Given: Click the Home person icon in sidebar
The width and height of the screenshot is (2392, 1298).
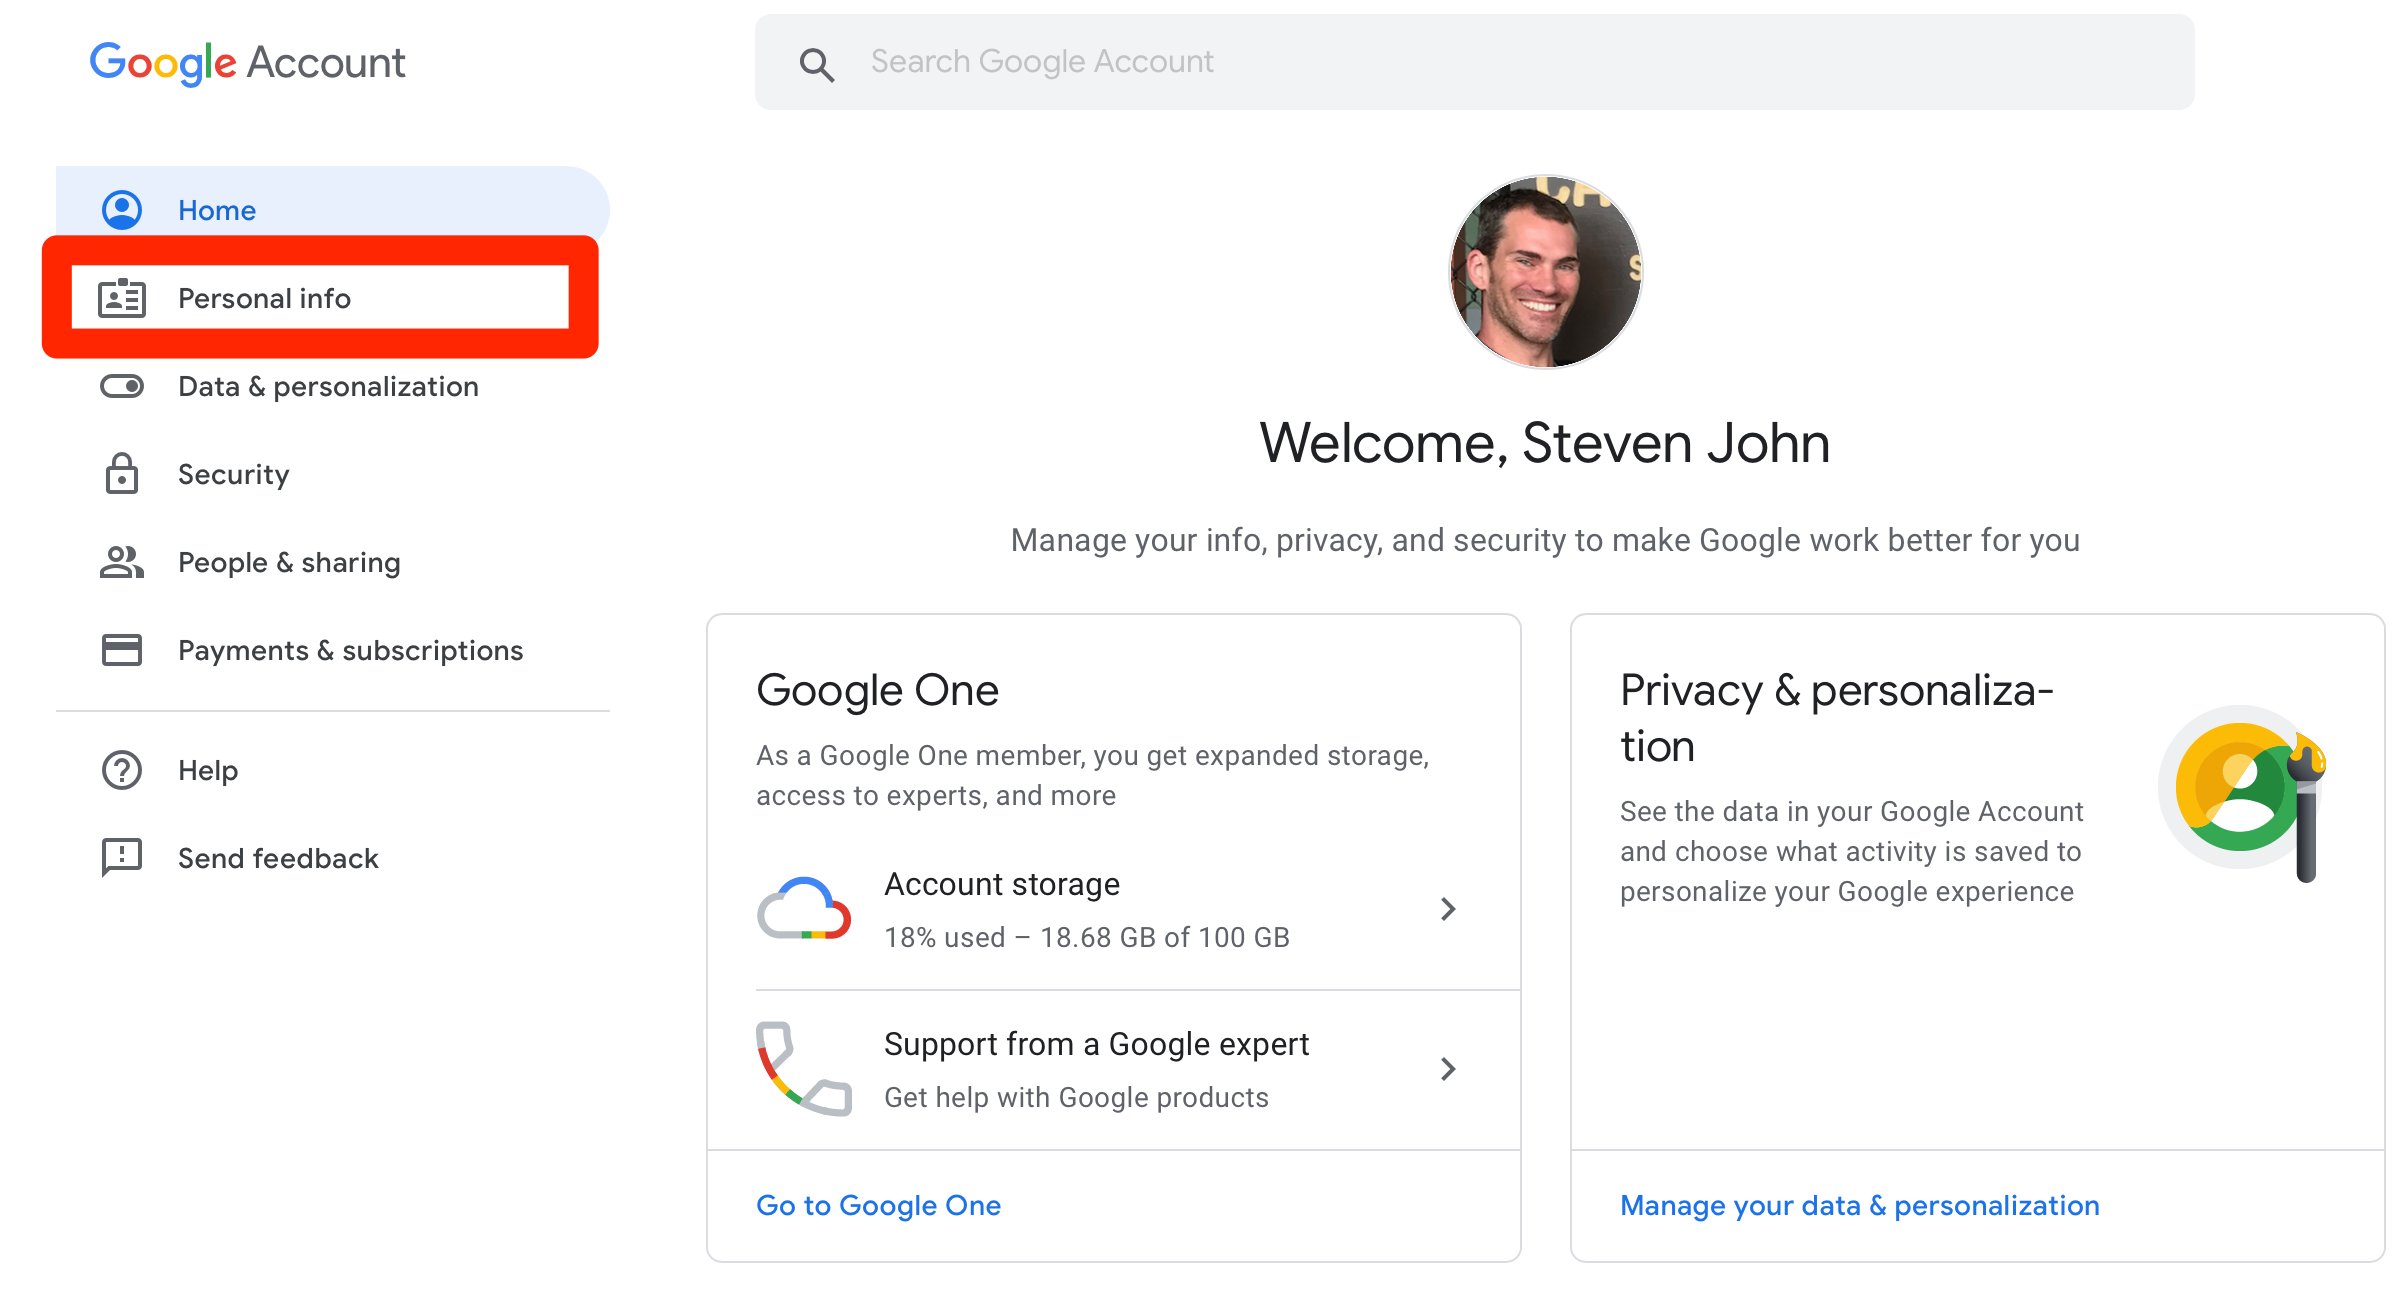Looking at the screenshot, I should click(122, 210).
